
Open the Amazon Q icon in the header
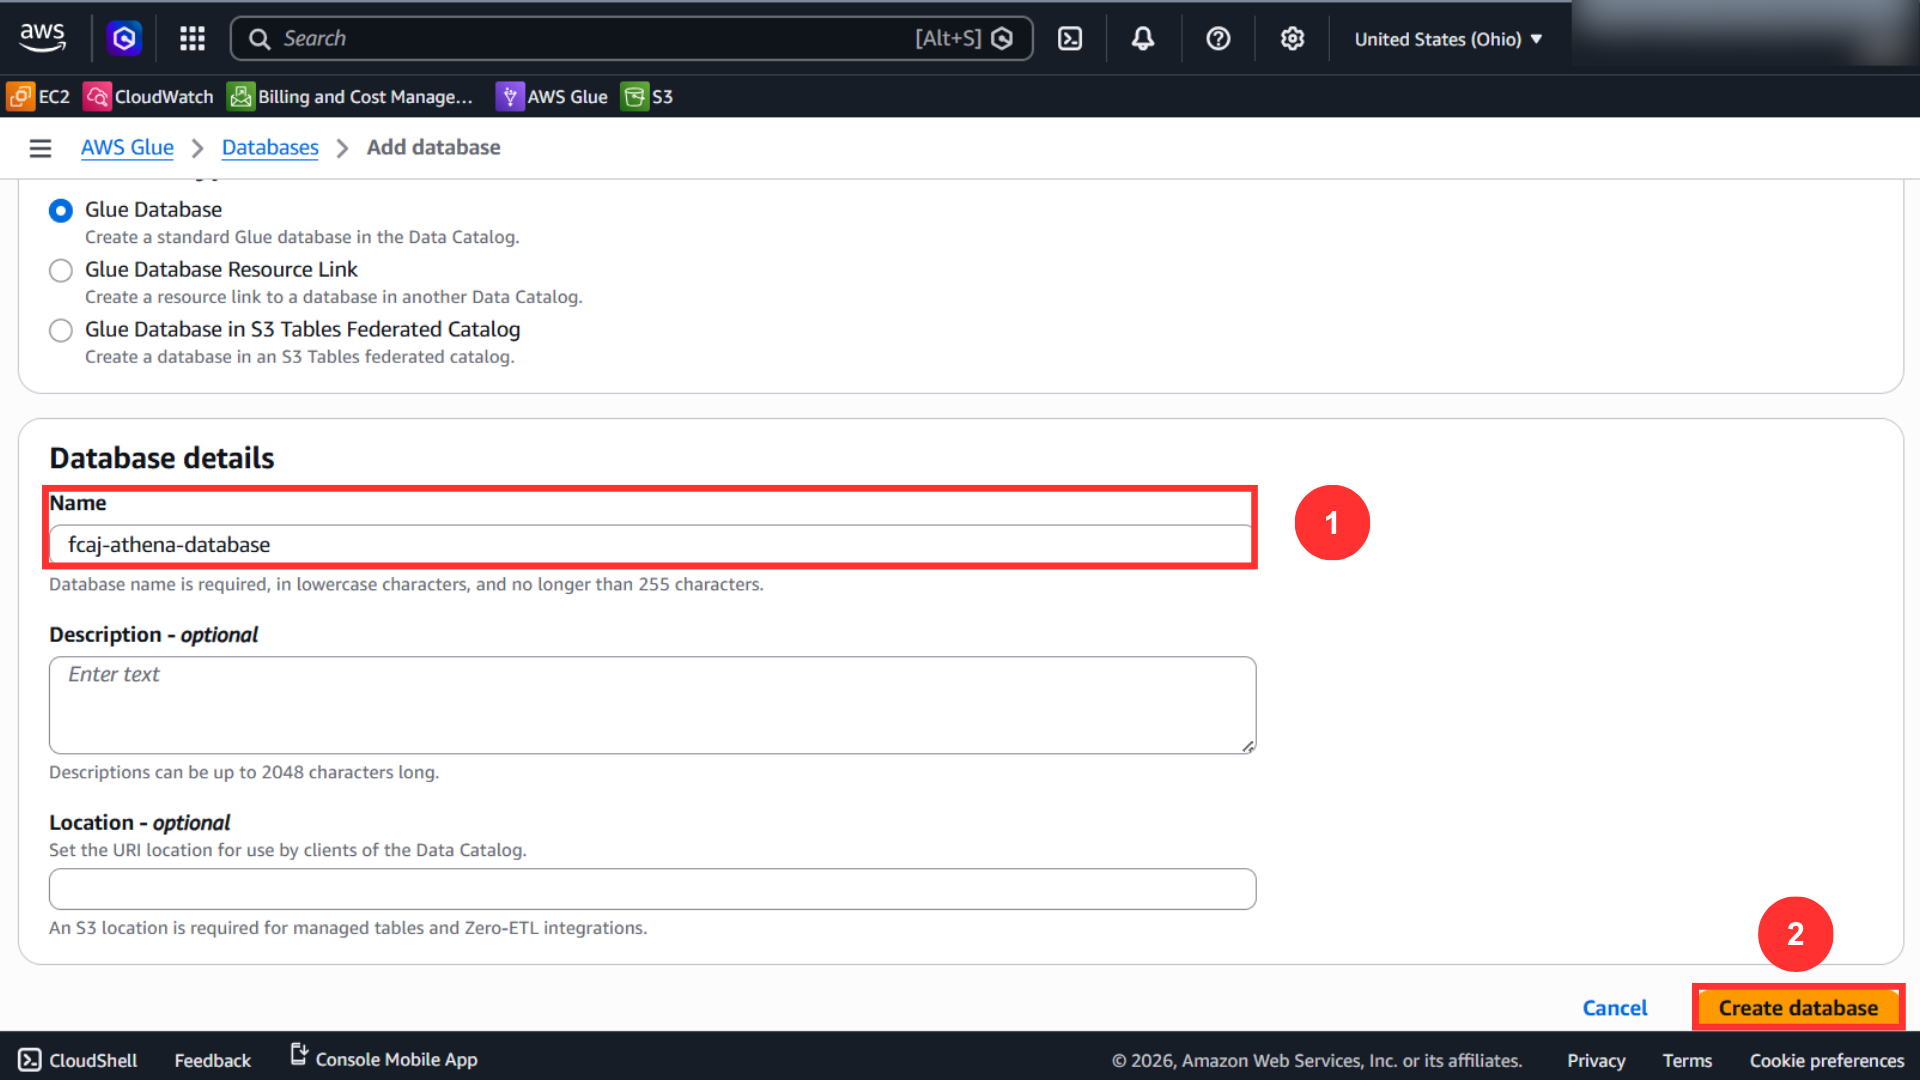124,38
